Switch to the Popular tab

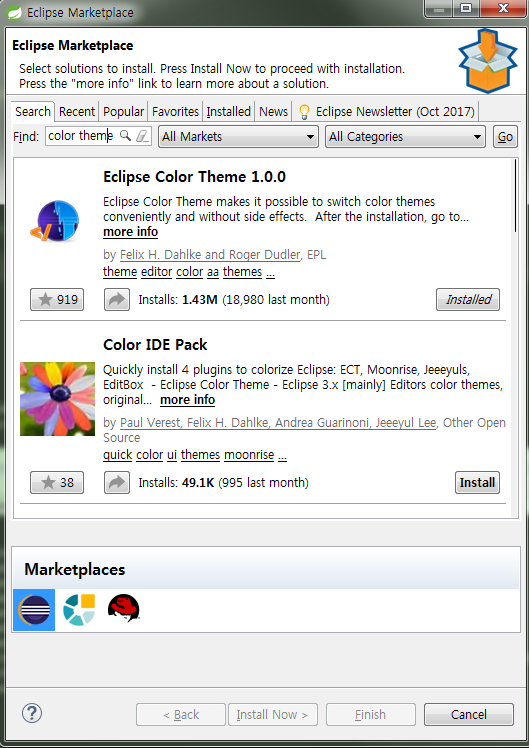(124, 112)
